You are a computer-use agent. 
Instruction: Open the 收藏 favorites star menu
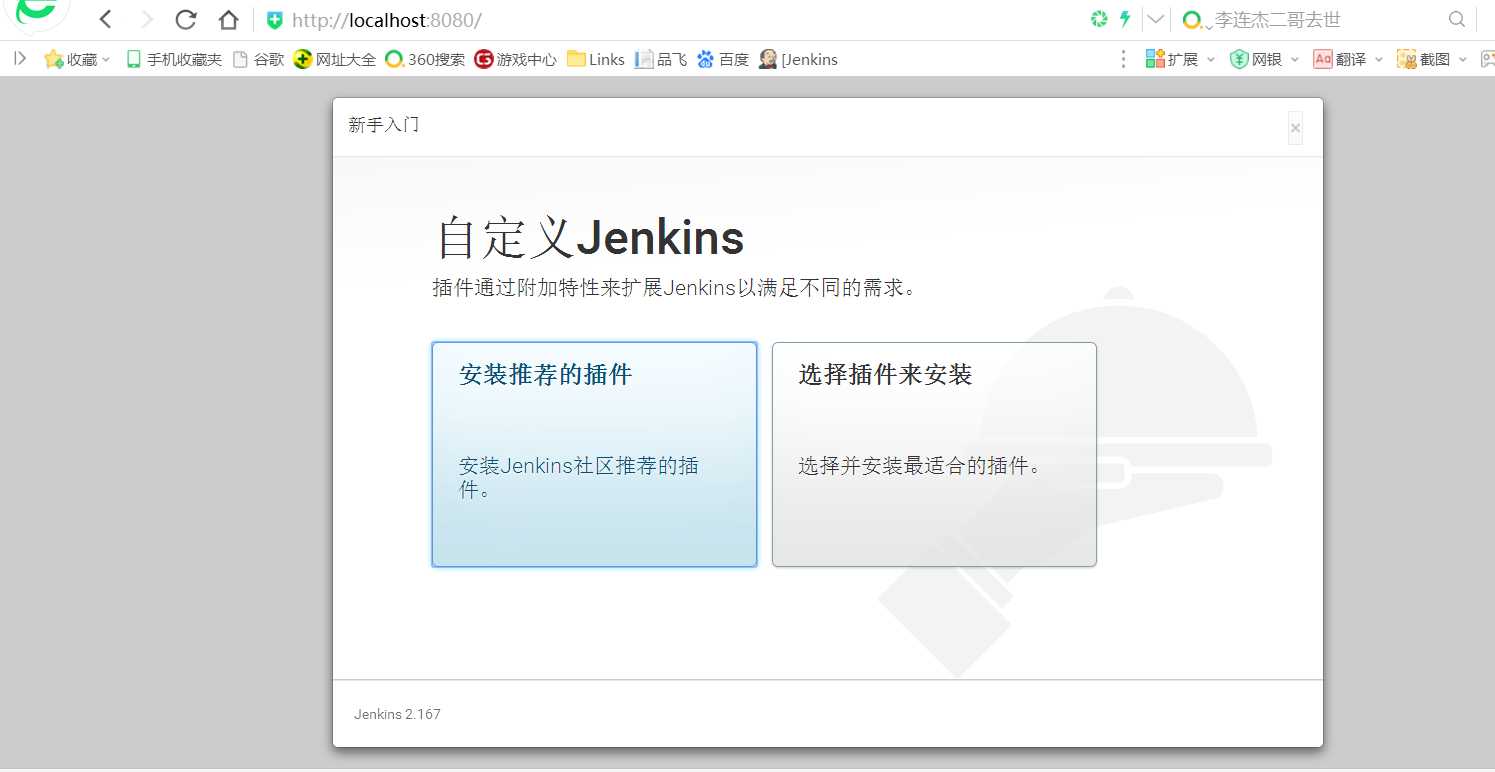77,59
